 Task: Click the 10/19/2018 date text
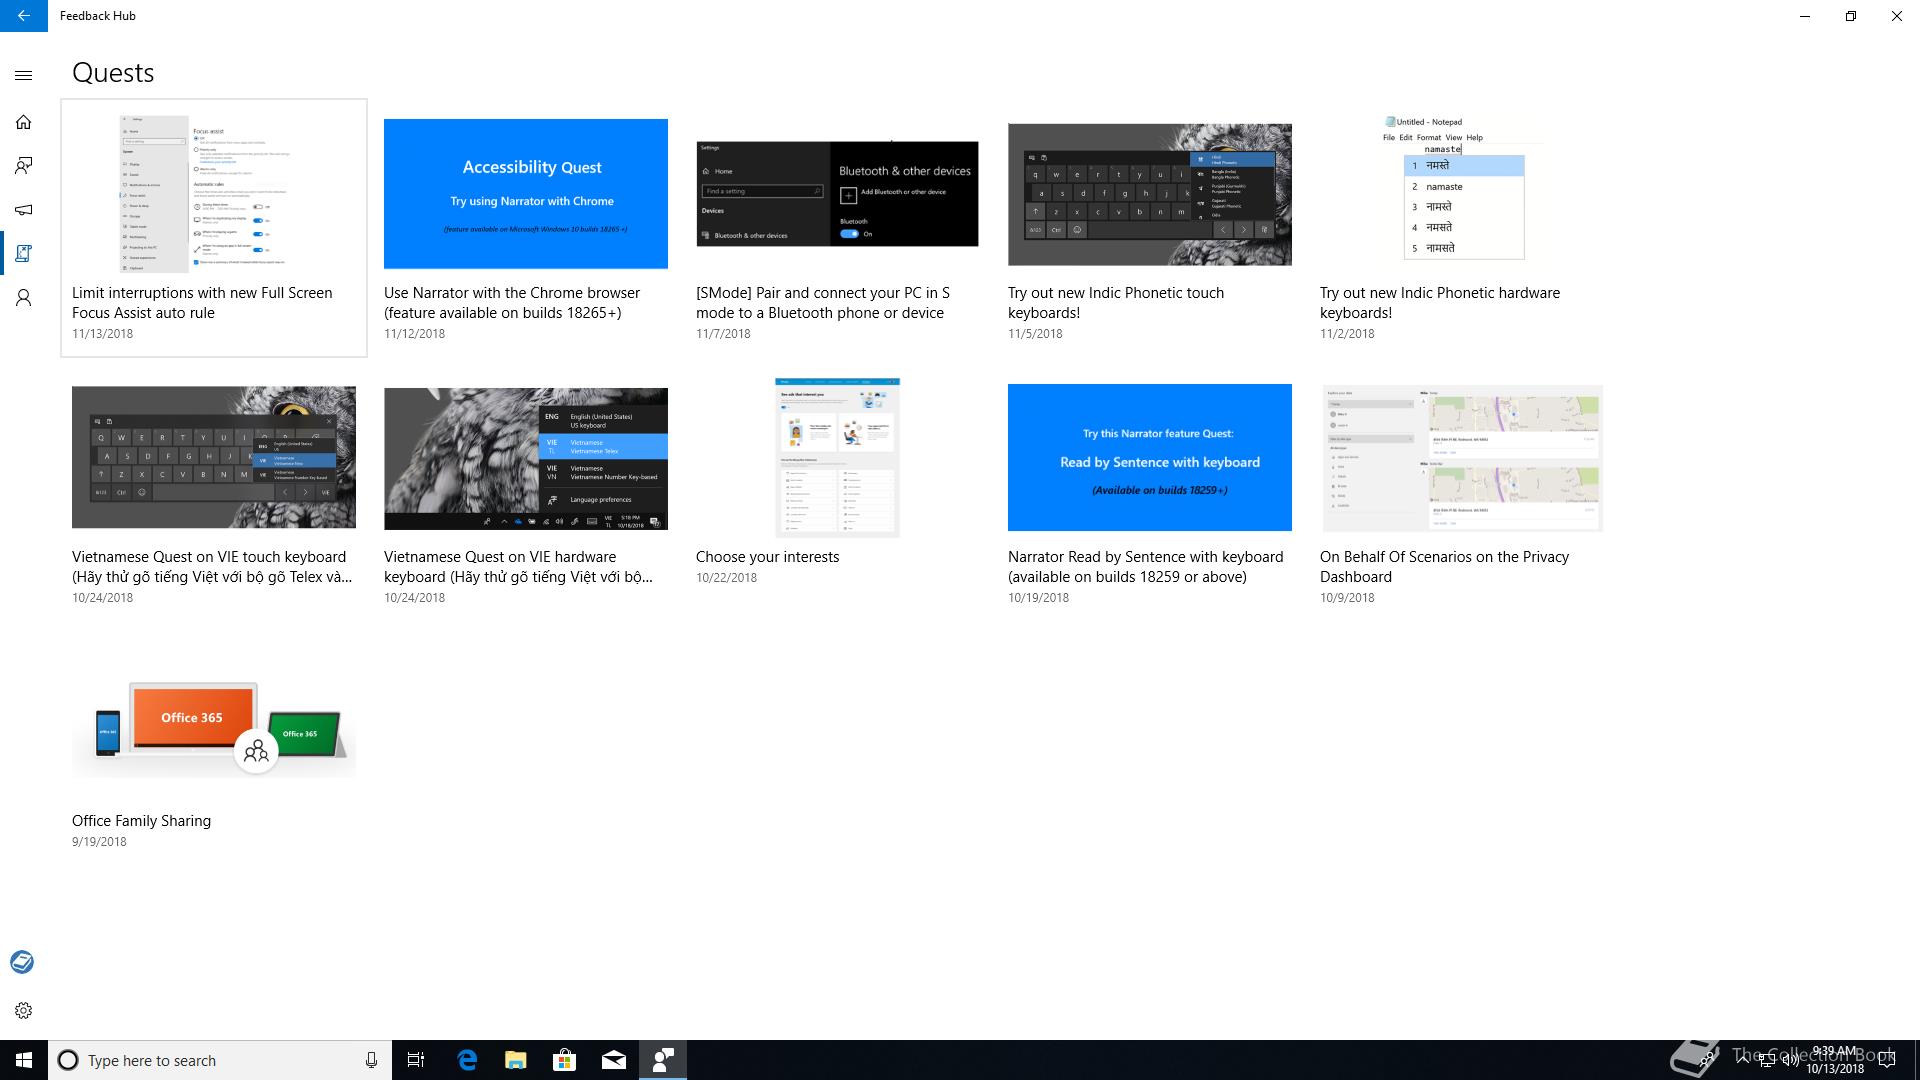pos(1039,598)
